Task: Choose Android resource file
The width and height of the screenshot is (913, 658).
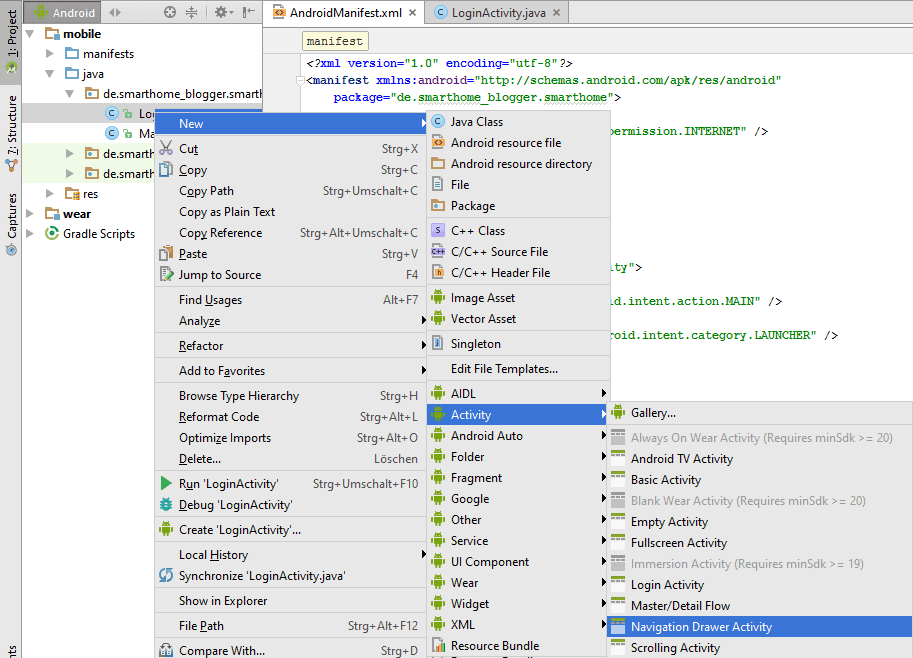Action: (518, 142)
